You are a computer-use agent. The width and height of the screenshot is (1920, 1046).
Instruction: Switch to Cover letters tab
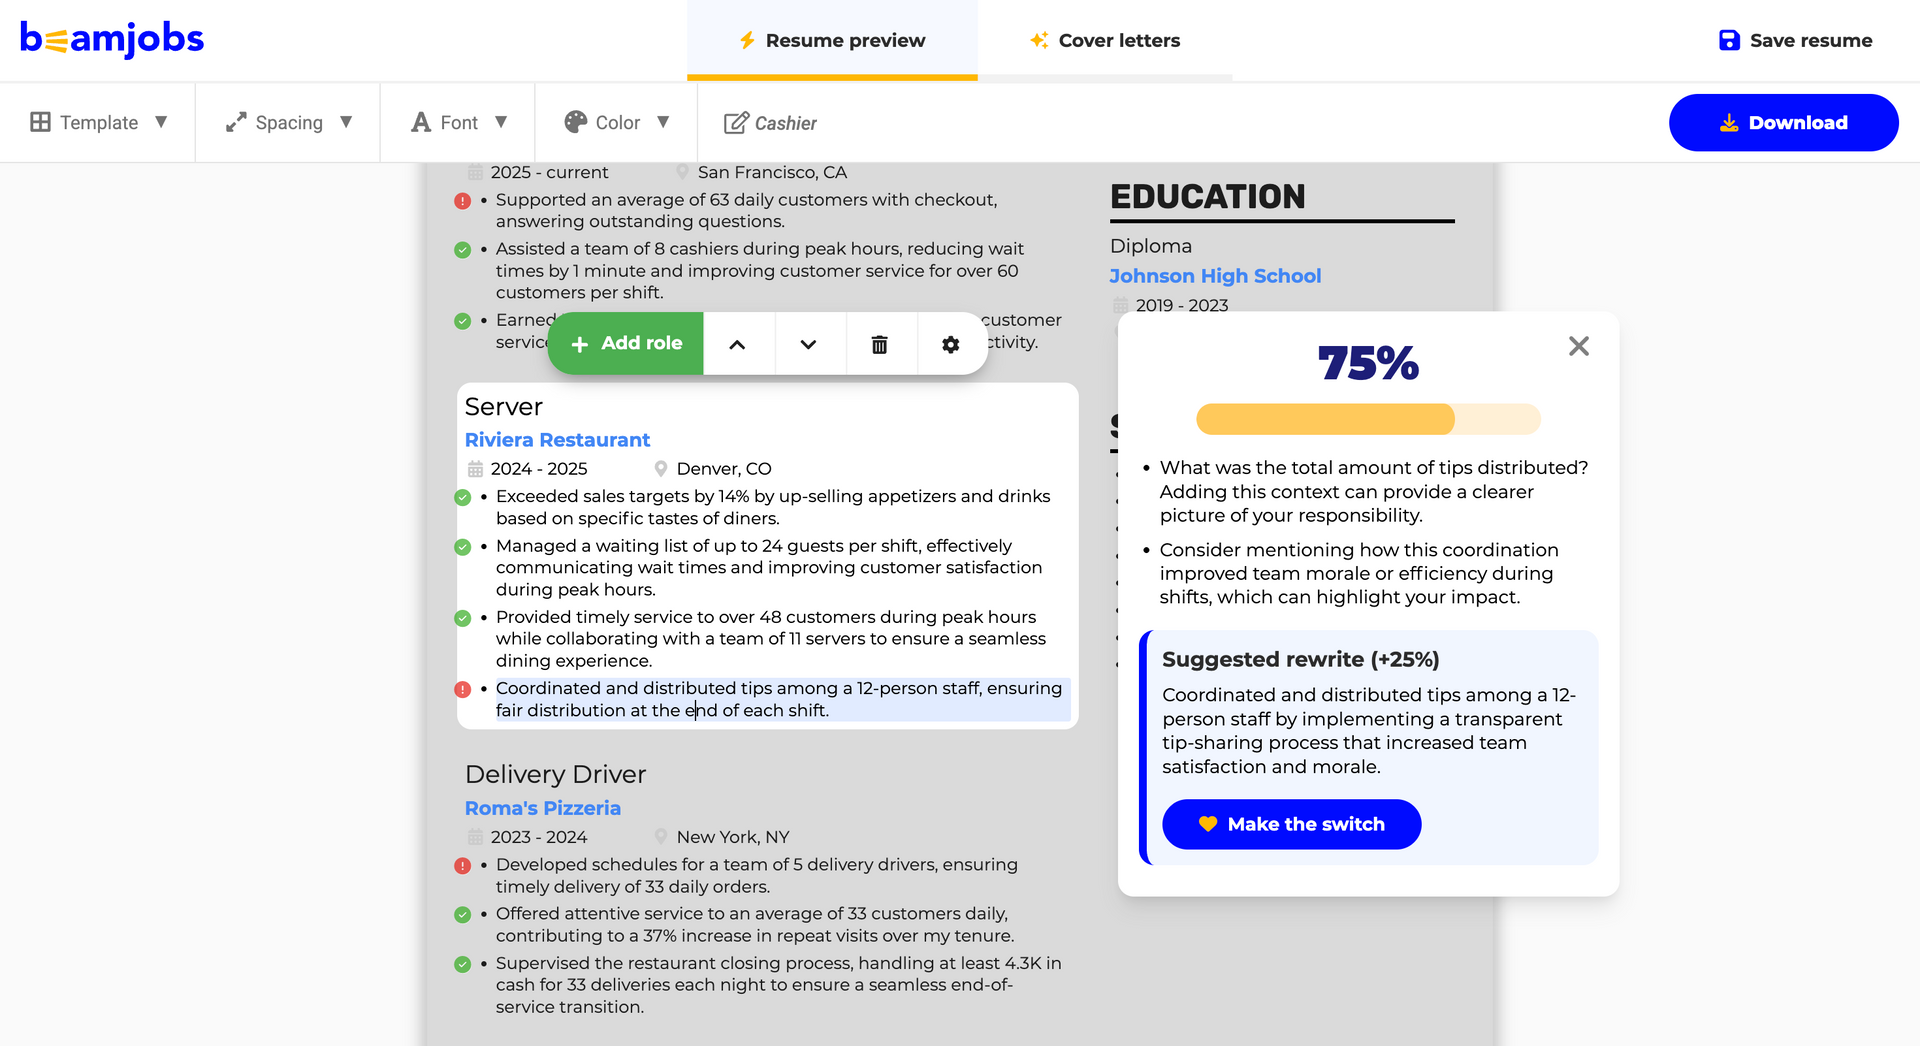pyautogui.click(x=1105, y=40)
